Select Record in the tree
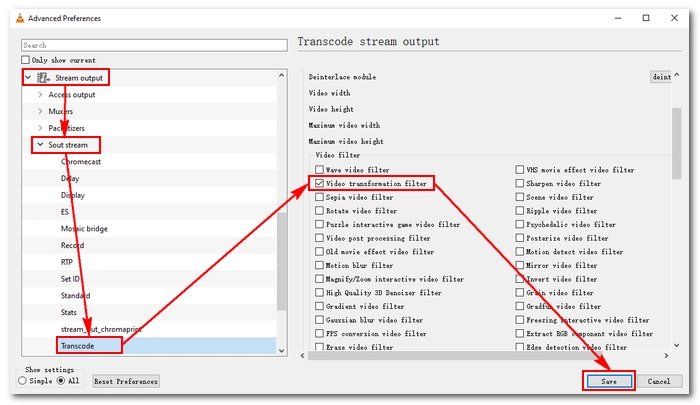 point(72,246)
